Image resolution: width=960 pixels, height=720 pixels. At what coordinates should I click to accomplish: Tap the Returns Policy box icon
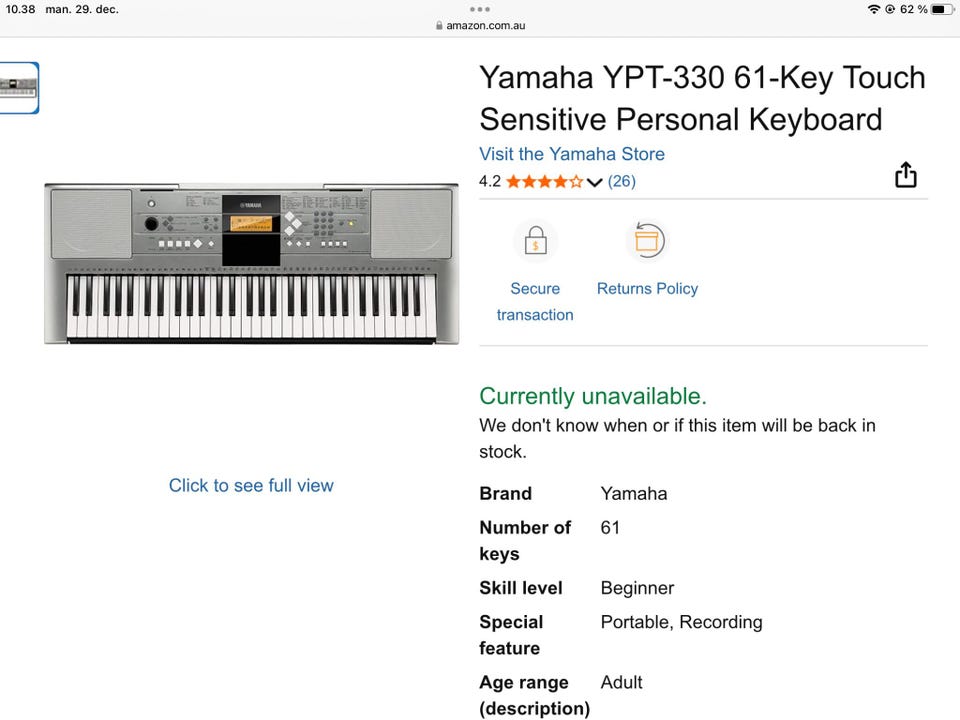647,241
